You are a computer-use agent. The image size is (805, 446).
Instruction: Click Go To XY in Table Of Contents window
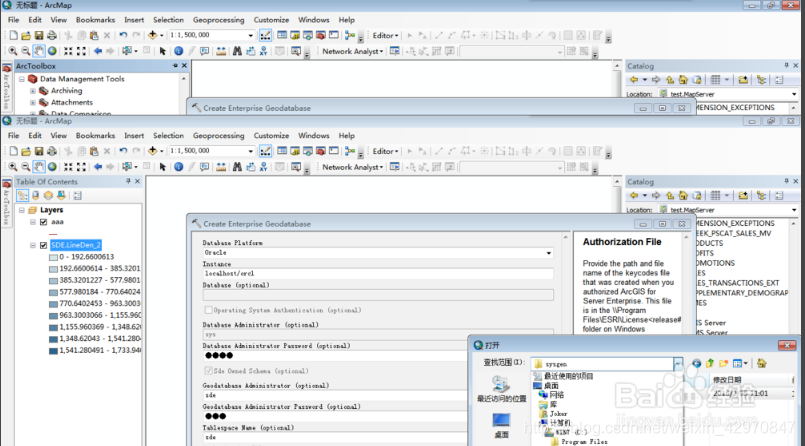263,167
